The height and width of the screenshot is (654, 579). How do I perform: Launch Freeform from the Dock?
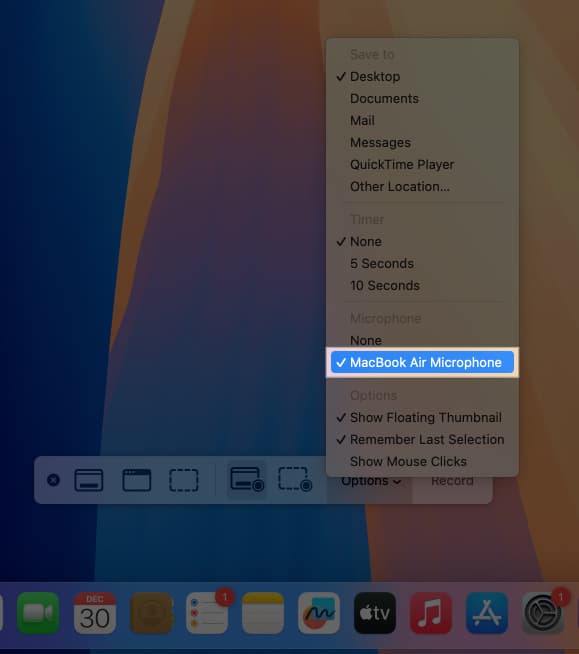[319, 613]
